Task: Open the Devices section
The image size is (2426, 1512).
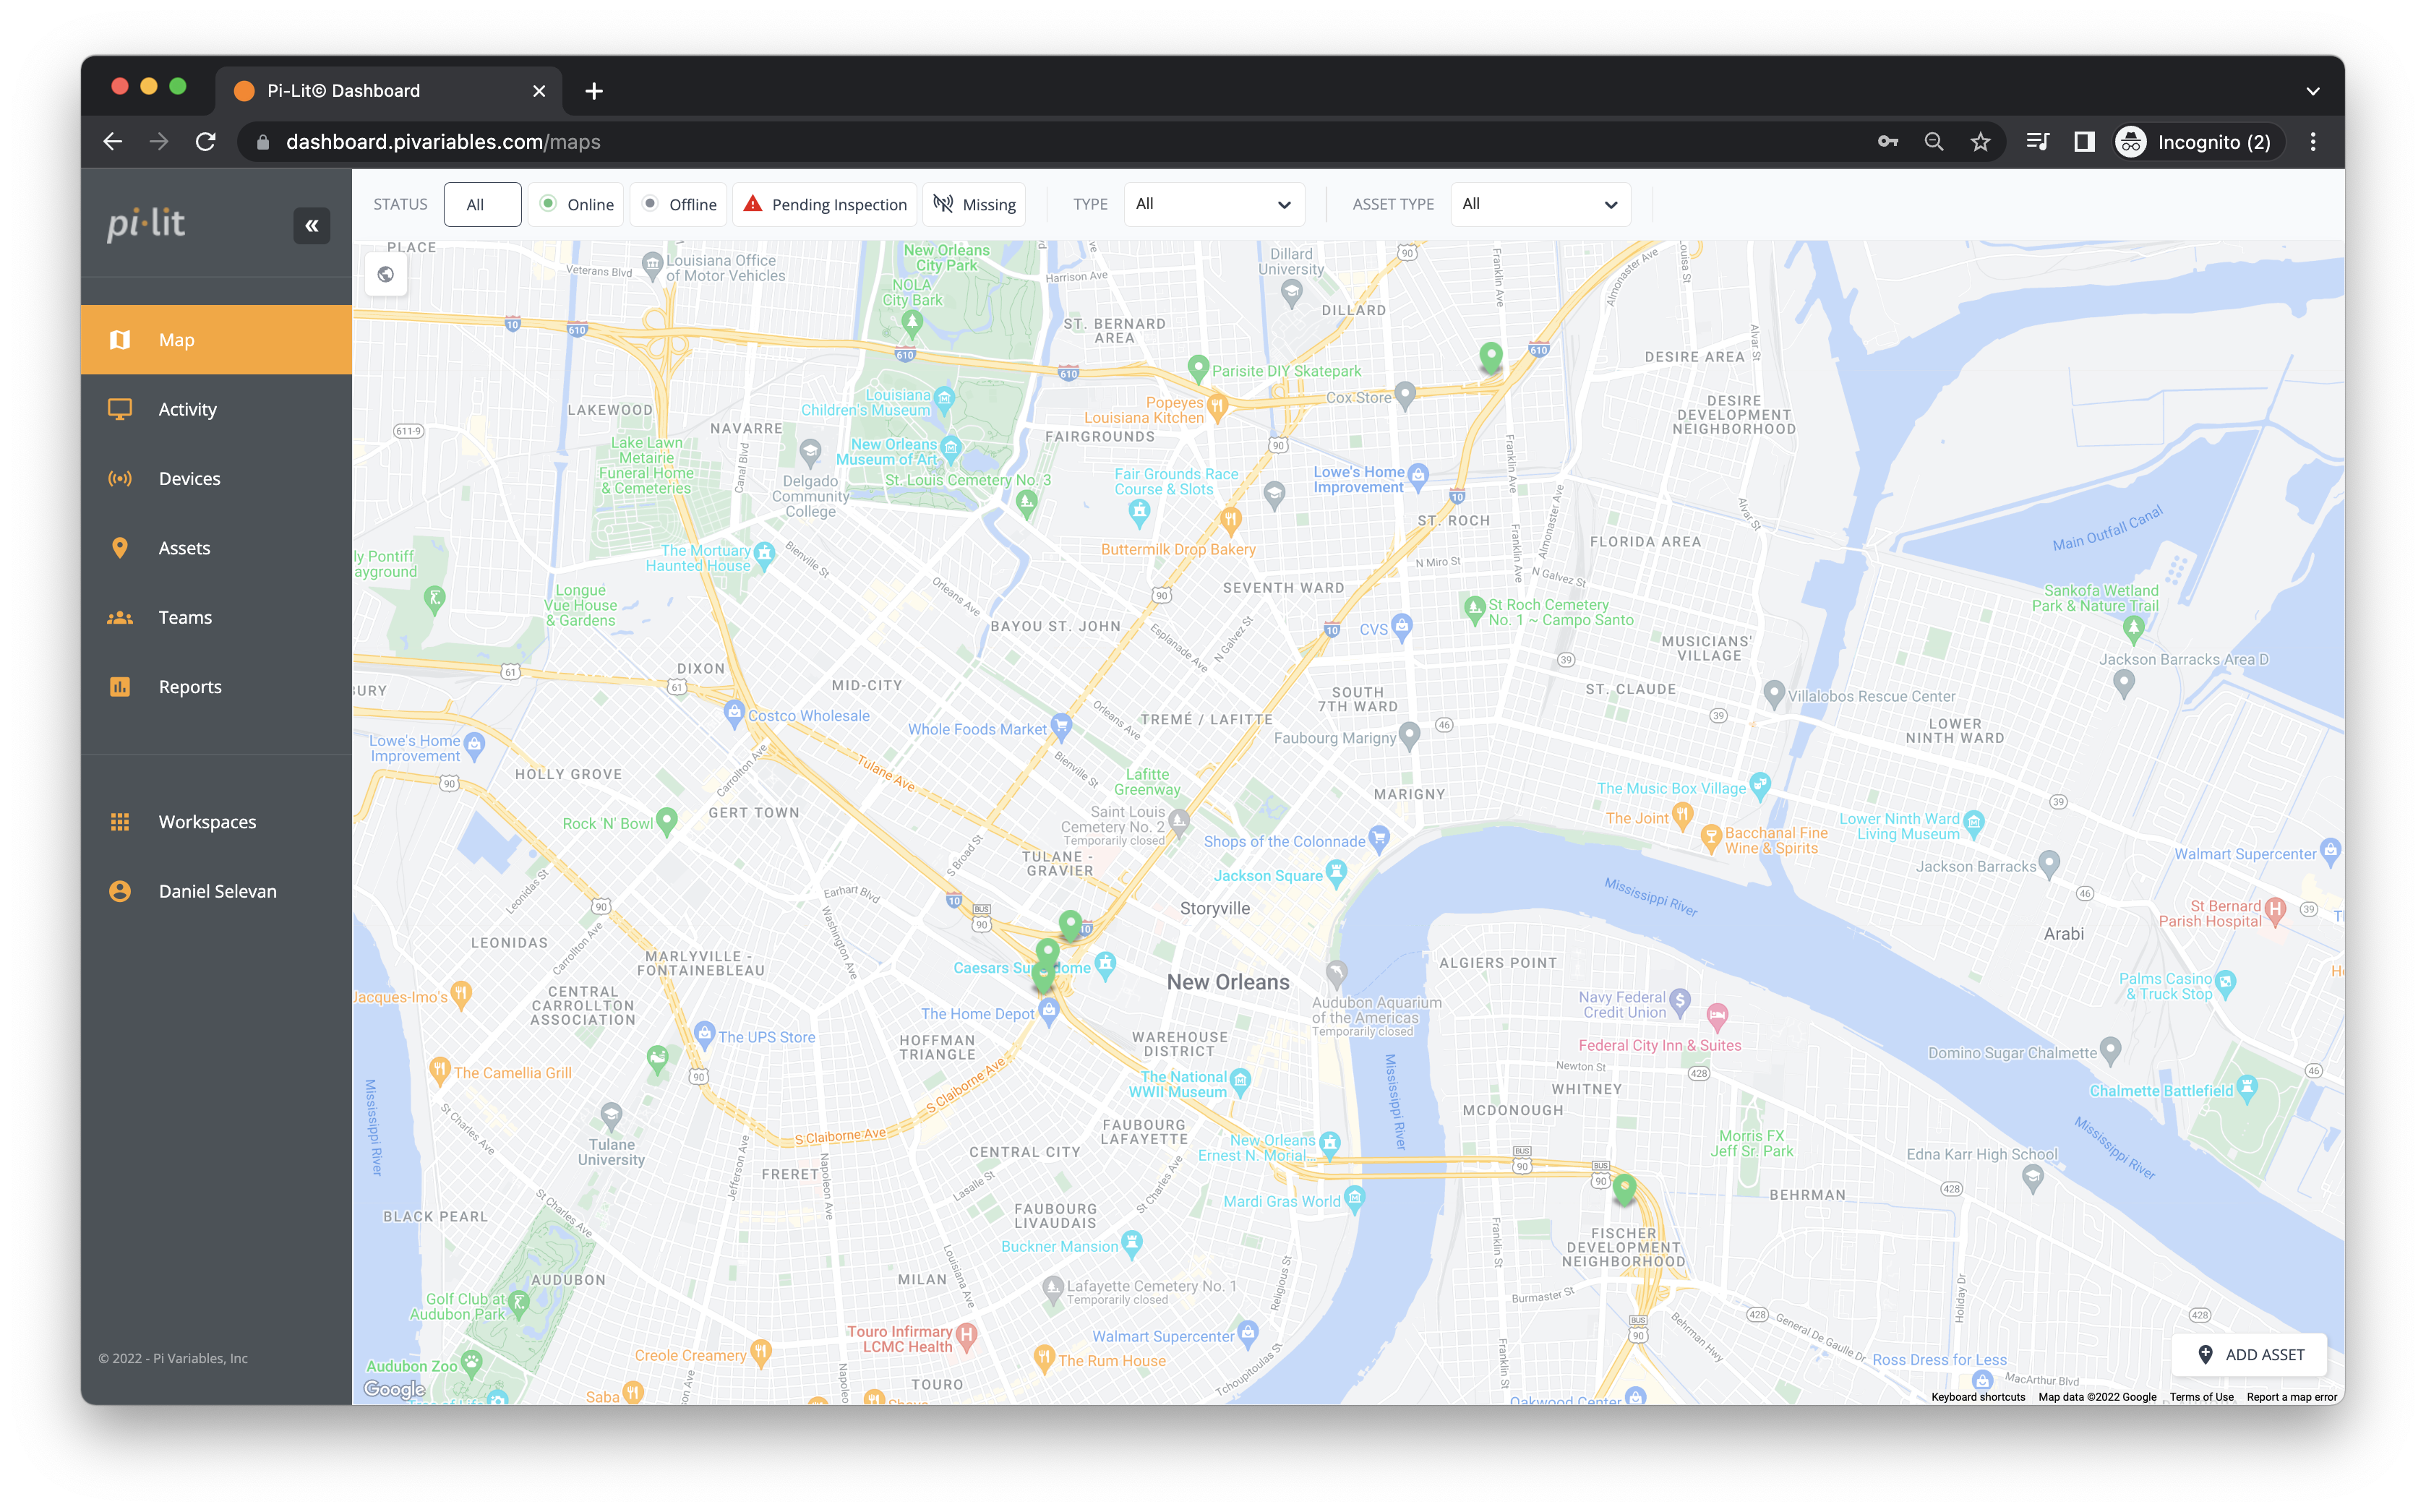Action: click(x=189, y=479)
